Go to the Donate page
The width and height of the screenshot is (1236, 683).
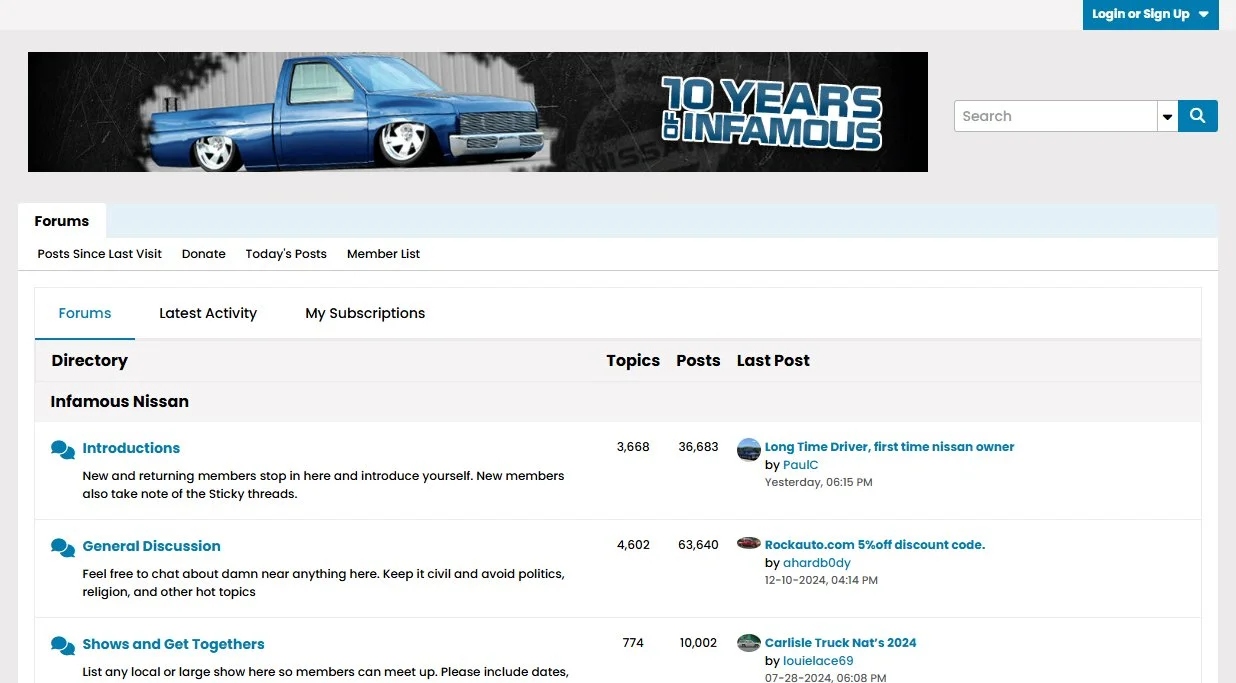pyautogui.click(x=204, y=254)
